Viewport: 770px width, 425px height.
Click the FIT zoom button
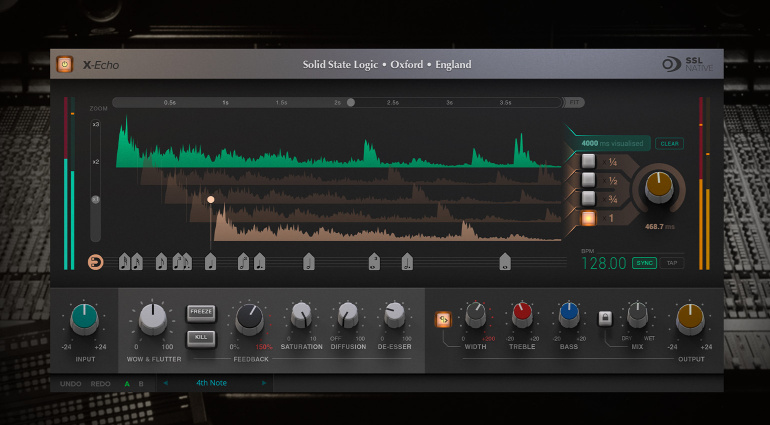(575, 103)
